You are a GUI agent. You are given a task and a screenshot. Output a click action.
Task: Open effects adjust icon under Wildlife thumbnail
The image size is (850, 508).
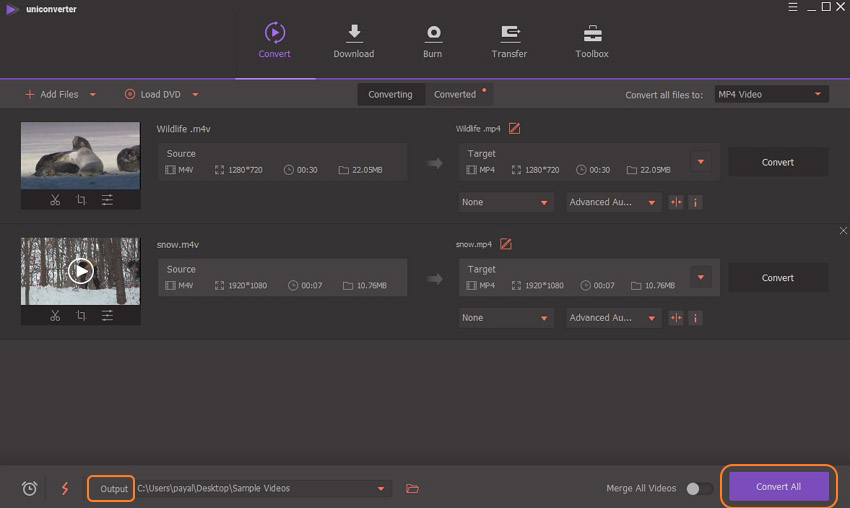click(107, 200)
